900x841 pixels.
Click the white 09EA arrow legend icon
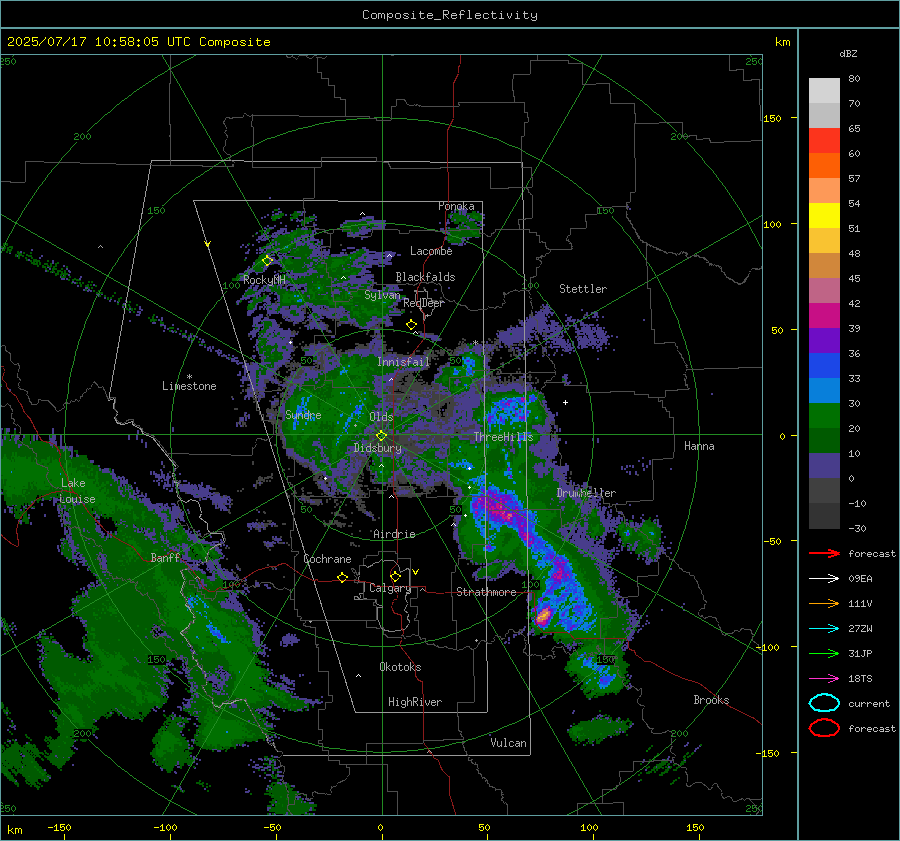click(x=824, y=579)
